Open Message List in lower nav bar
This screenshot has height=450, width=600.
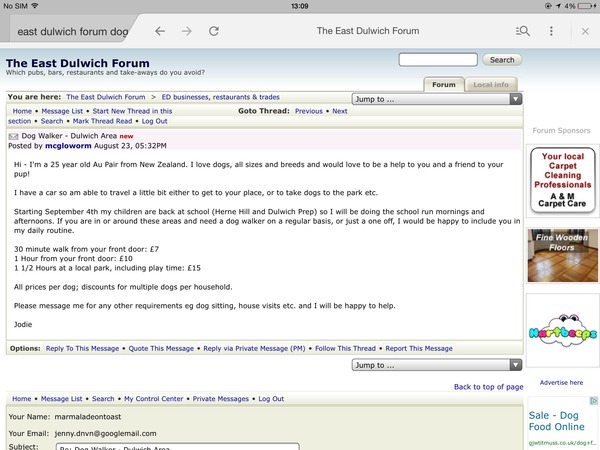pyautogui.click(x=62, y=399)
